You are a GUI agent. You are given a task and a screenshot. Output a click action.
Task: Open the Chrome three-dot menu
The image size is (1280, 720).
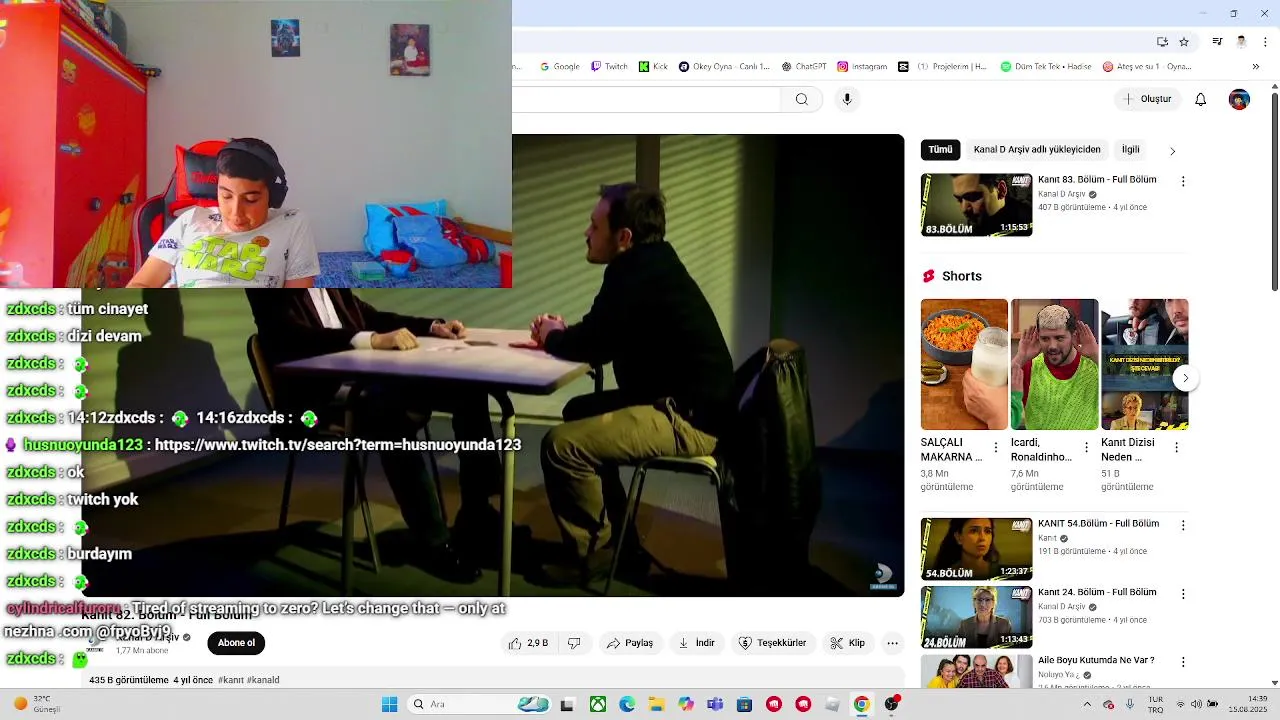(1266, 42)
